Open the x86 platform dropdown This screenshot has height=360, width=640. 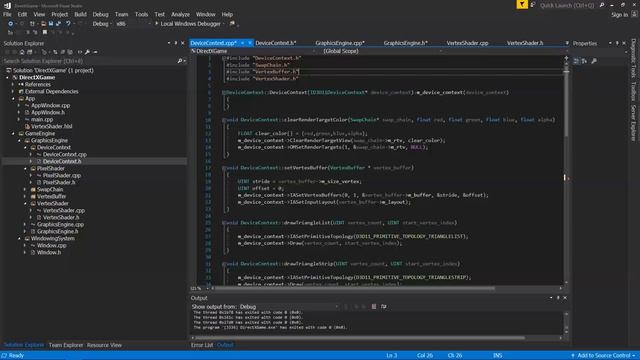click(133, 24)
